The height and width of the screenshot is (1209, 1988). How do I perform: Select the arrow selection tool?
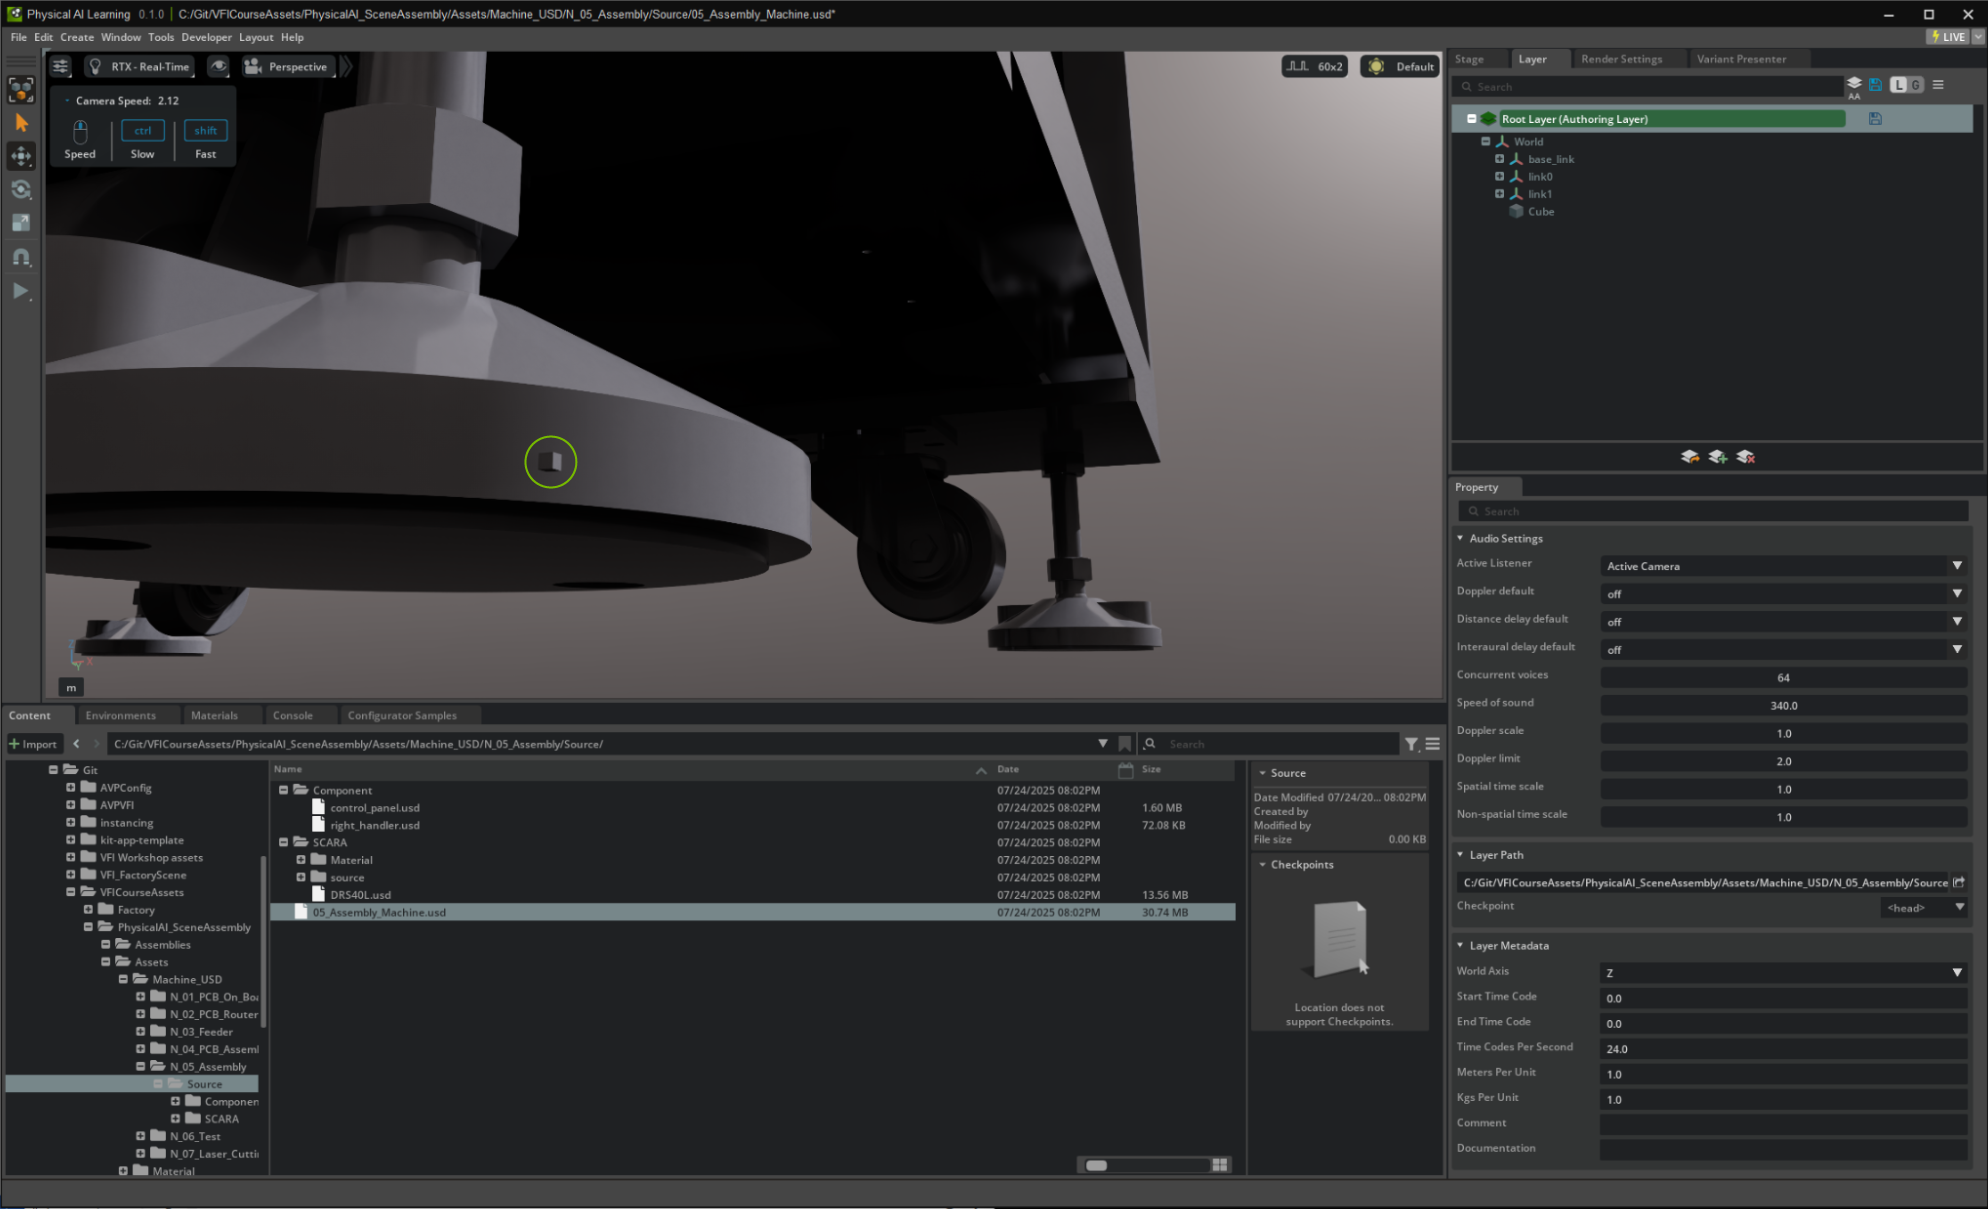[21, 123]
